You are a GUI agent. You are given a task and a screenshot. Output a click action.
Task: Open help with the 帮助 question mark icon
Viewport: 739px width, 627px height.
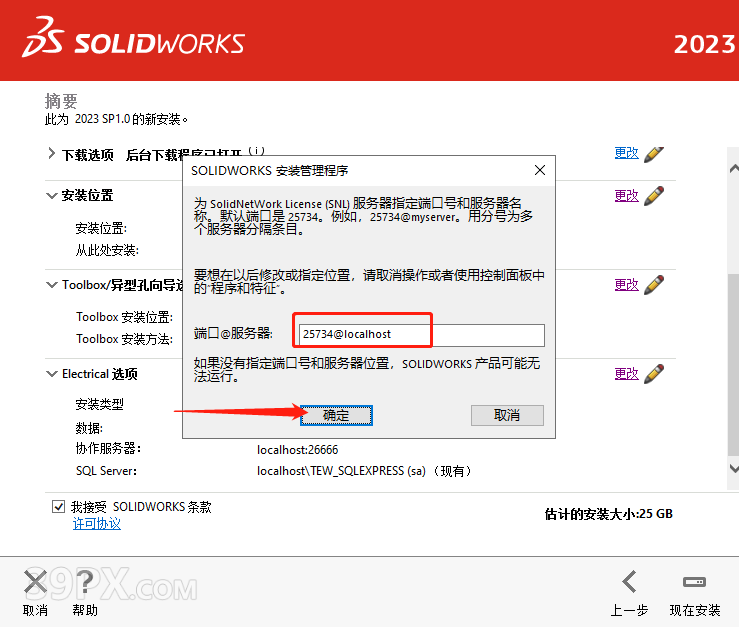click(x=85, y=582)
